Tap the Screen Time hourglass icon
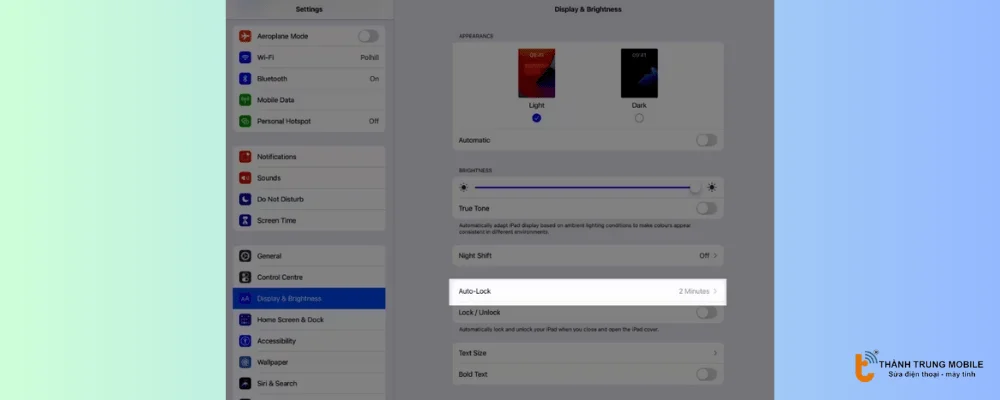The width and height of the screenshot is (1000, 400). coord(245,220)
